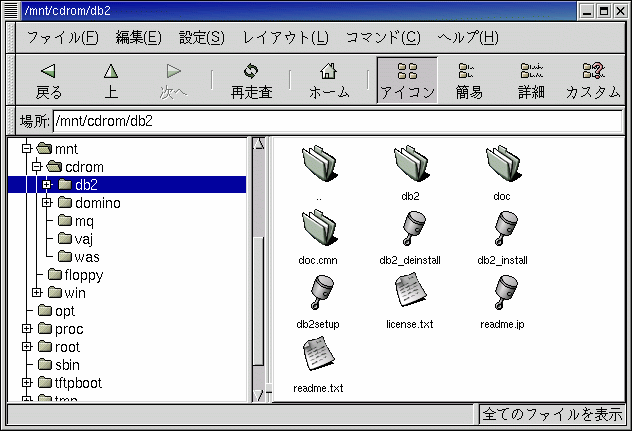Go back with the 戻る arrow
This screenshot has width=632, height=431.
pyautogui.click(x=49, y=80)
